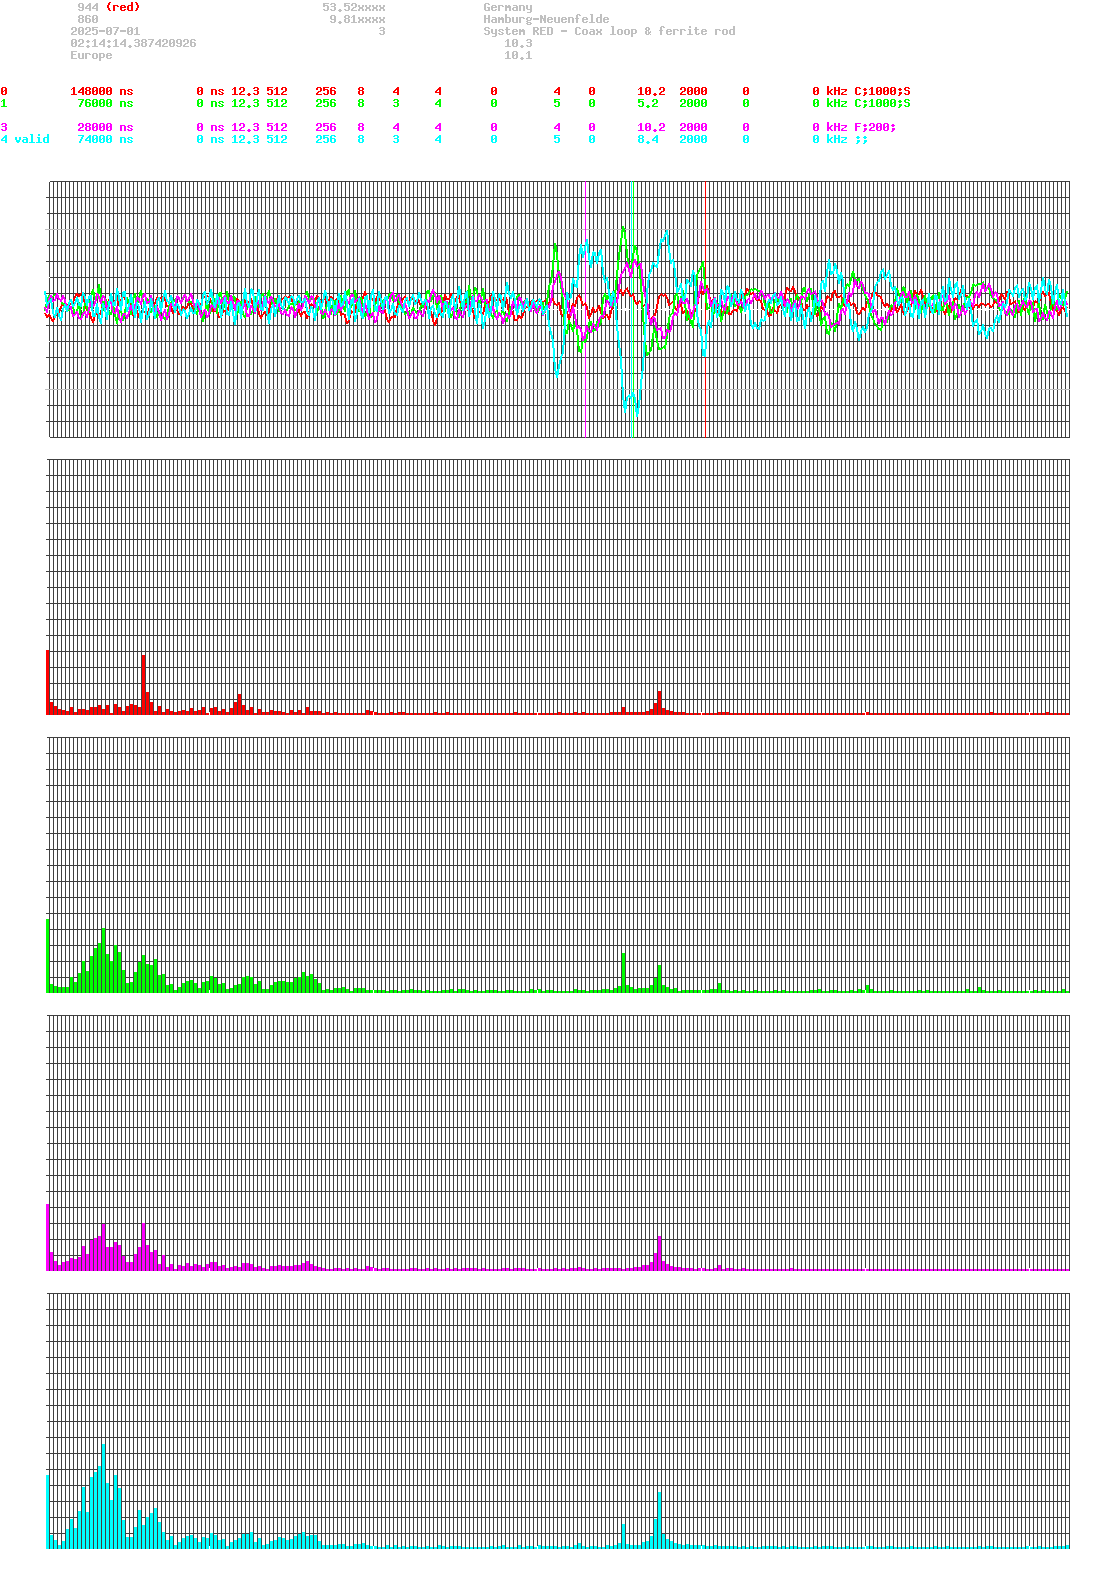The image size is (1095, 1571).
Task: Click "System RED - Coax loop & ferrite rod"
Action: point(609,31)
